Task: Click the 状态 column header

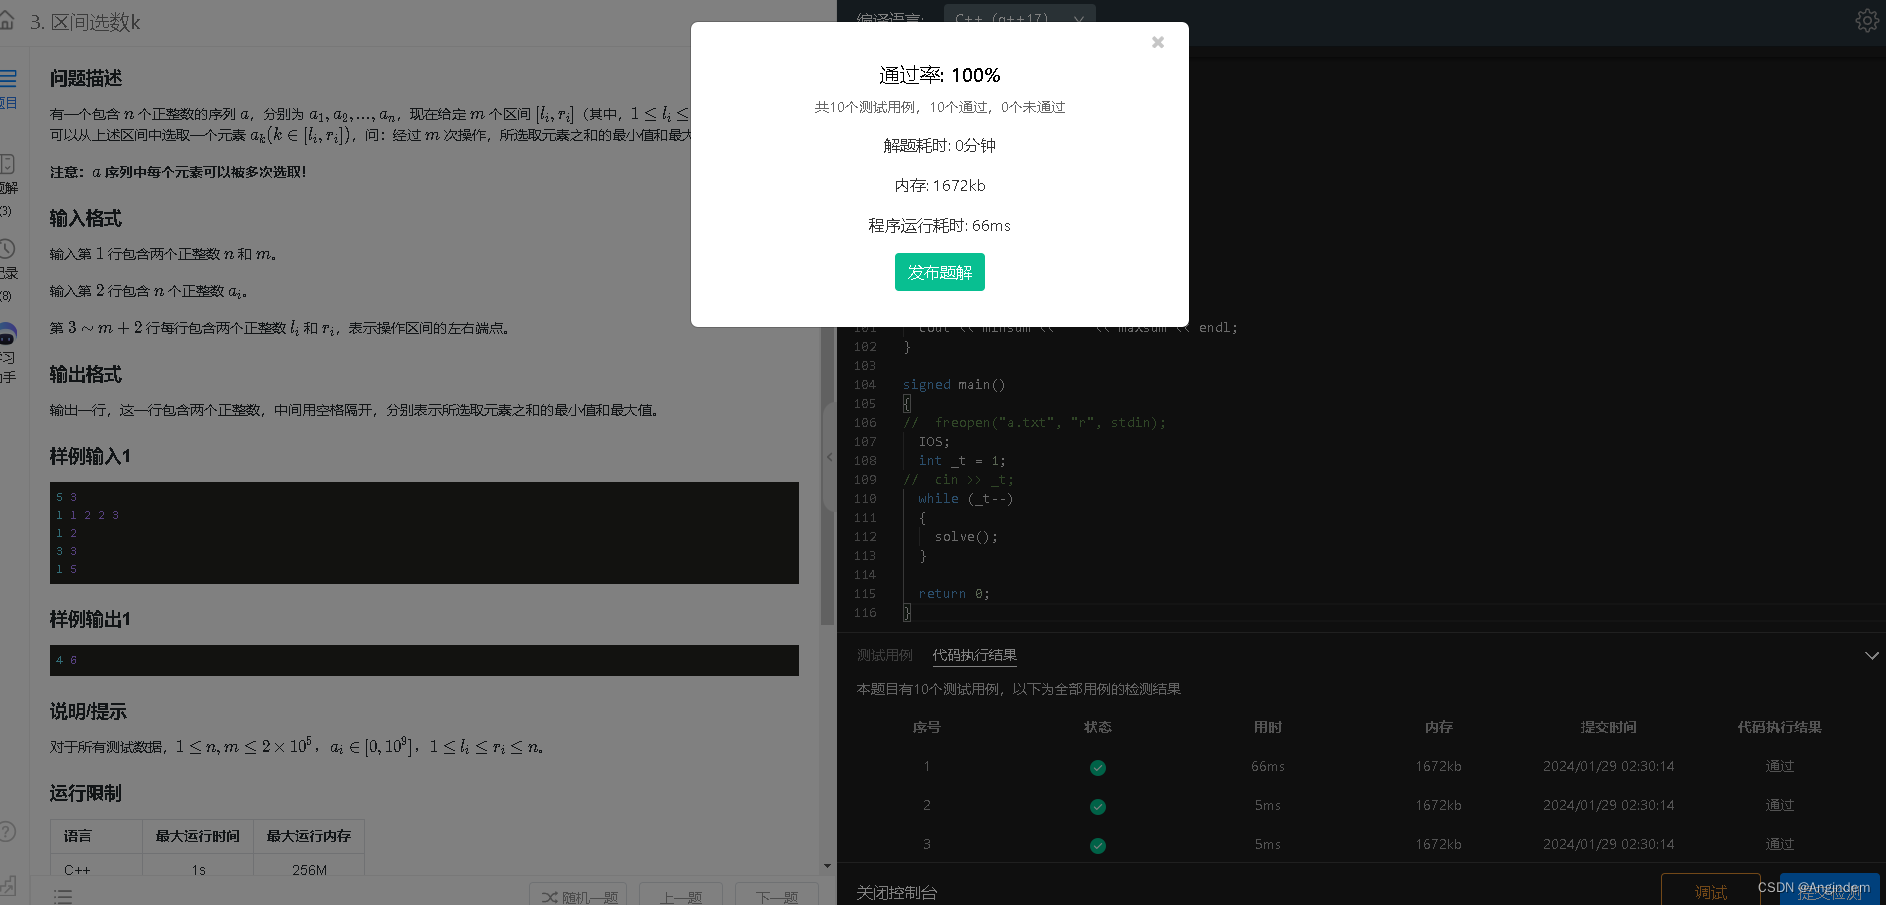Action: [x=1097, y=727]
